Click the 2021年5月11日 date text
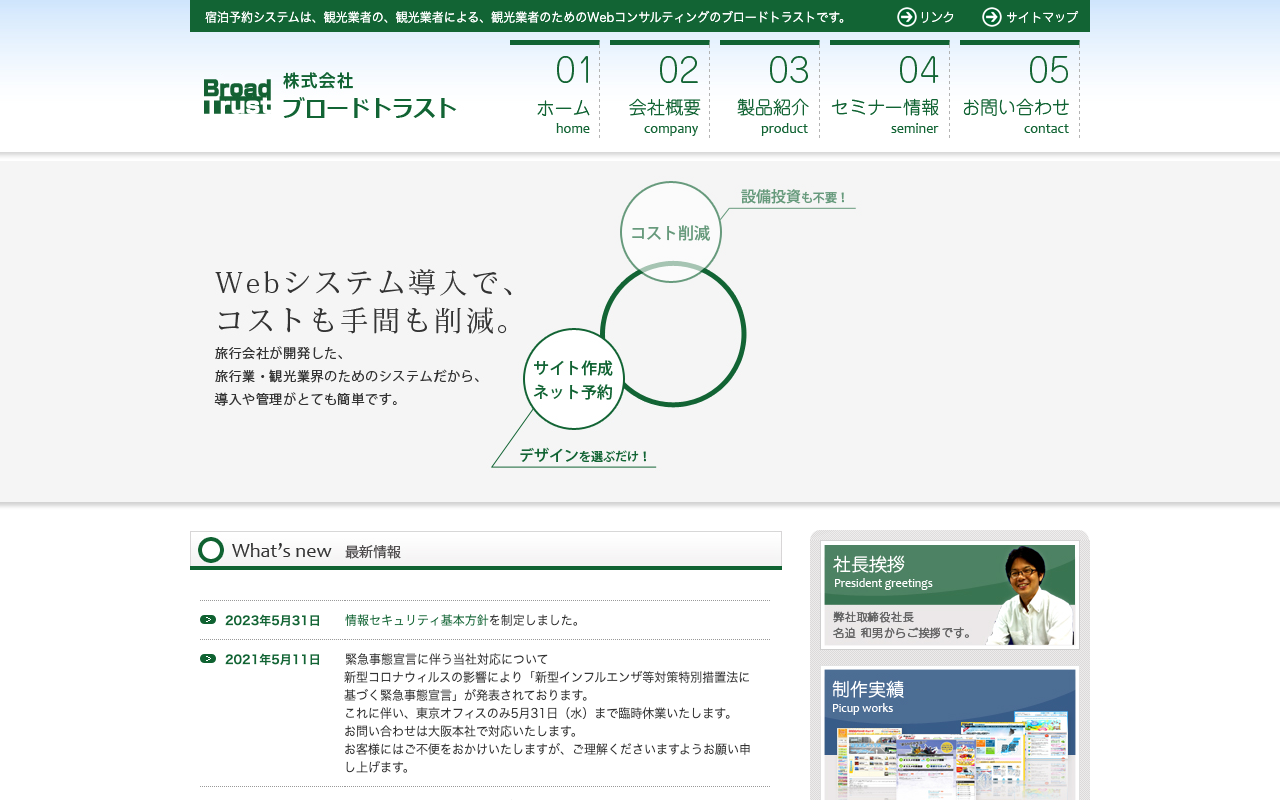The height and width of the screenshot is (800, 1280). 273,659
